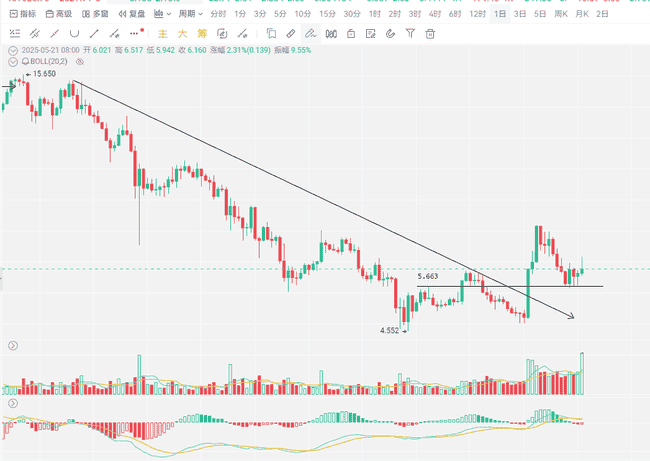Expand the volume panel chevron
The height and width of the screenshot is (461, 650).
click(12, 346)
